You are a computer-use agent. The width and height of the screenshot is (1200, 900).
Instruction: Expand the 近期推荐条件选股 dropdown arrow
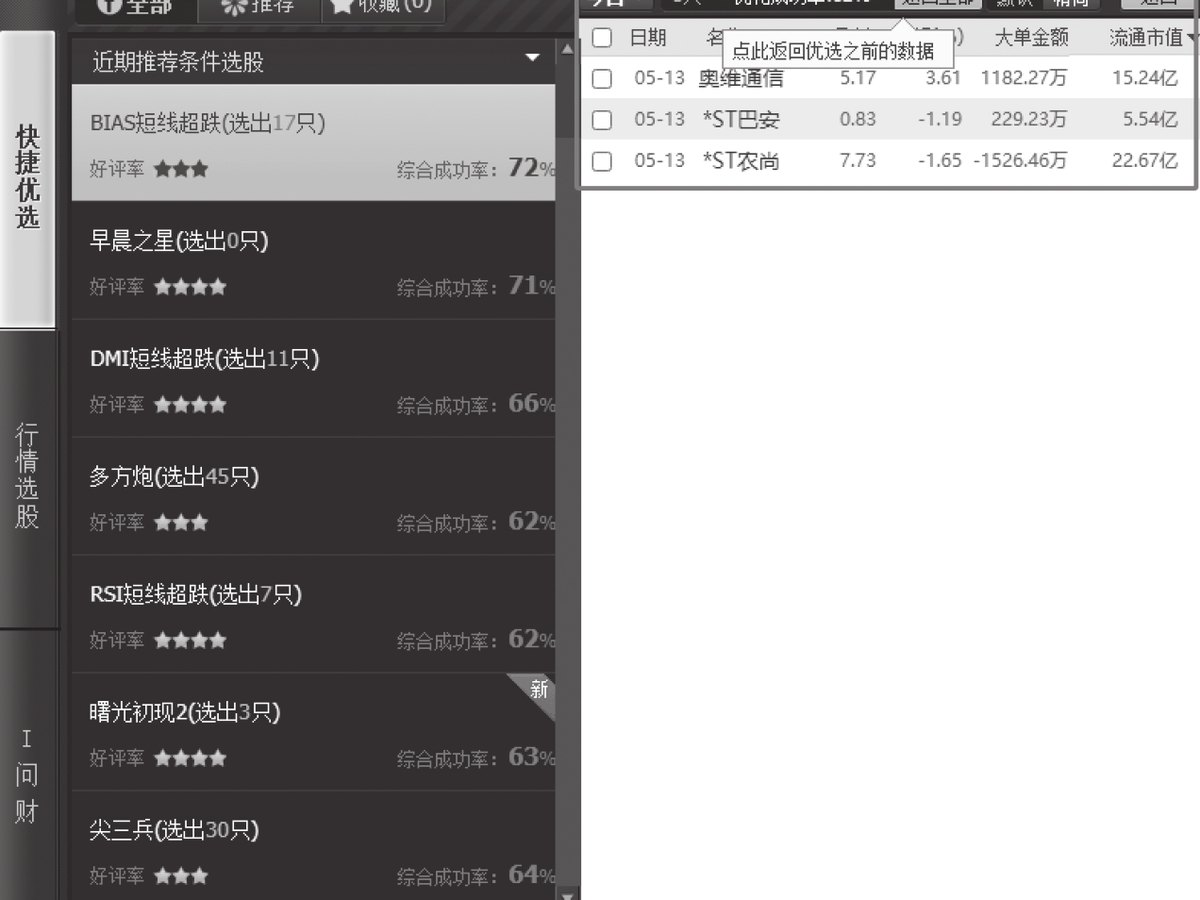click(x=533, y=59)
